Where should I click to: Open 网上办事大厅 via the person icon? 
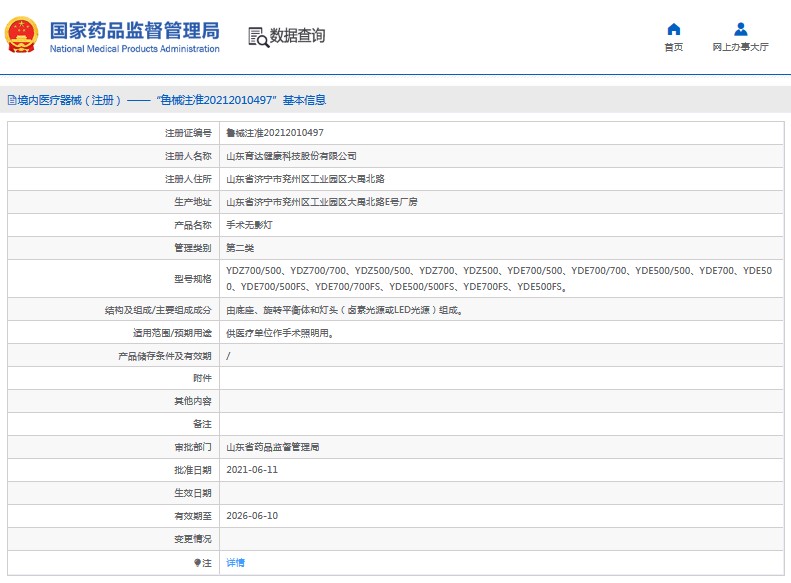pos(740,29)
